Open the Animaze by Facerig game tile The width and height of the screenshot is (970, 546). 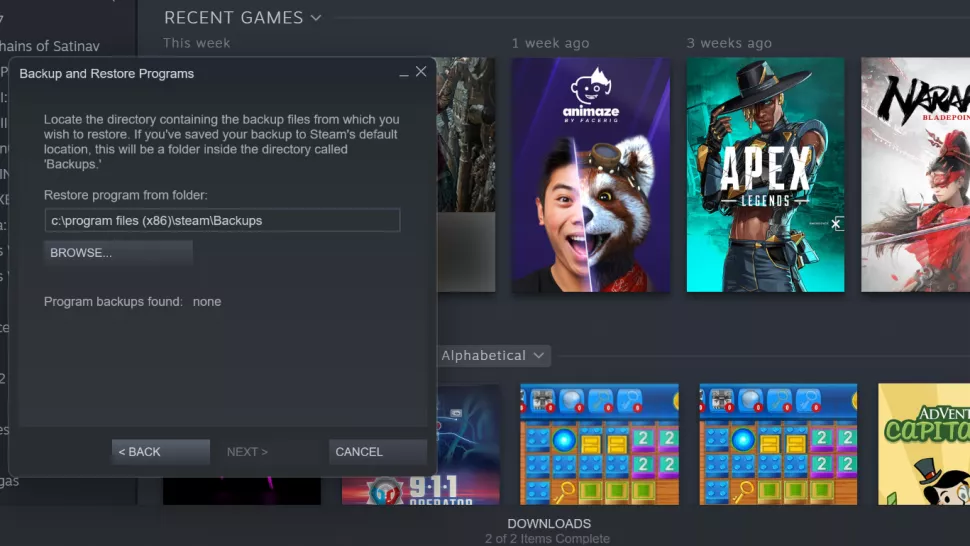tap(591, 175)
